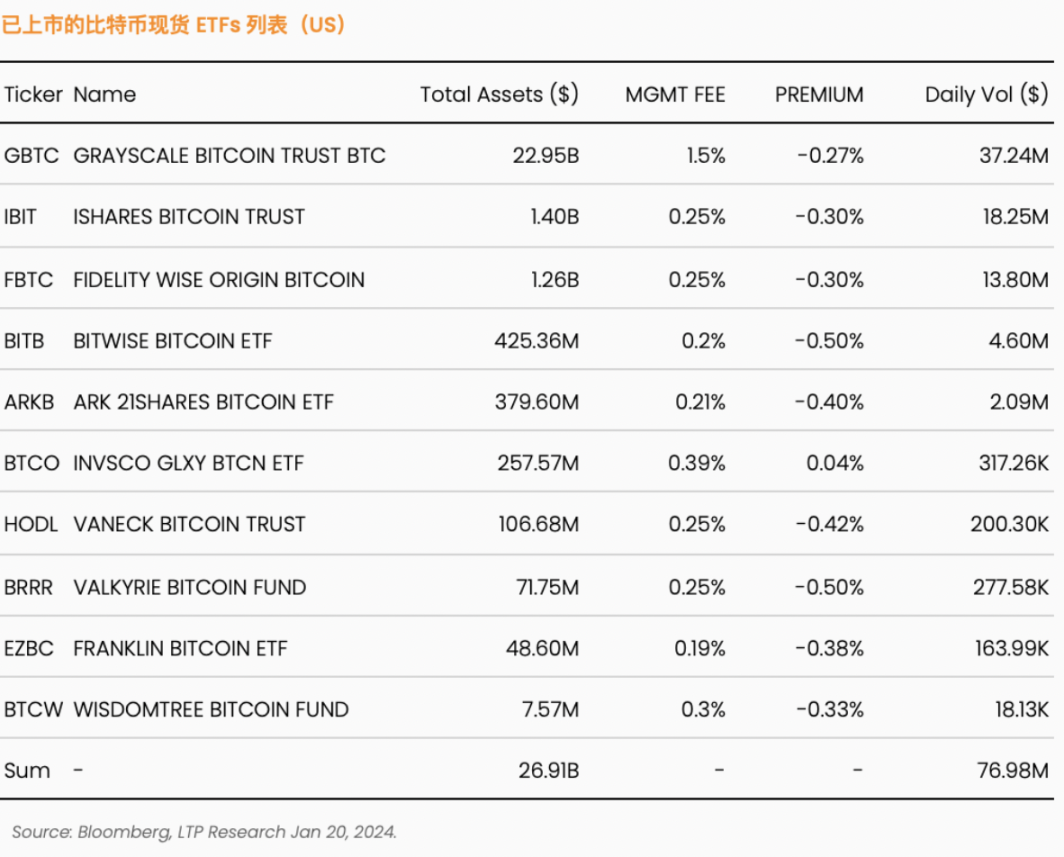The image size is (1064, 857).
Task: Click the GBTC ticker cell
Action: coord(31,155)
